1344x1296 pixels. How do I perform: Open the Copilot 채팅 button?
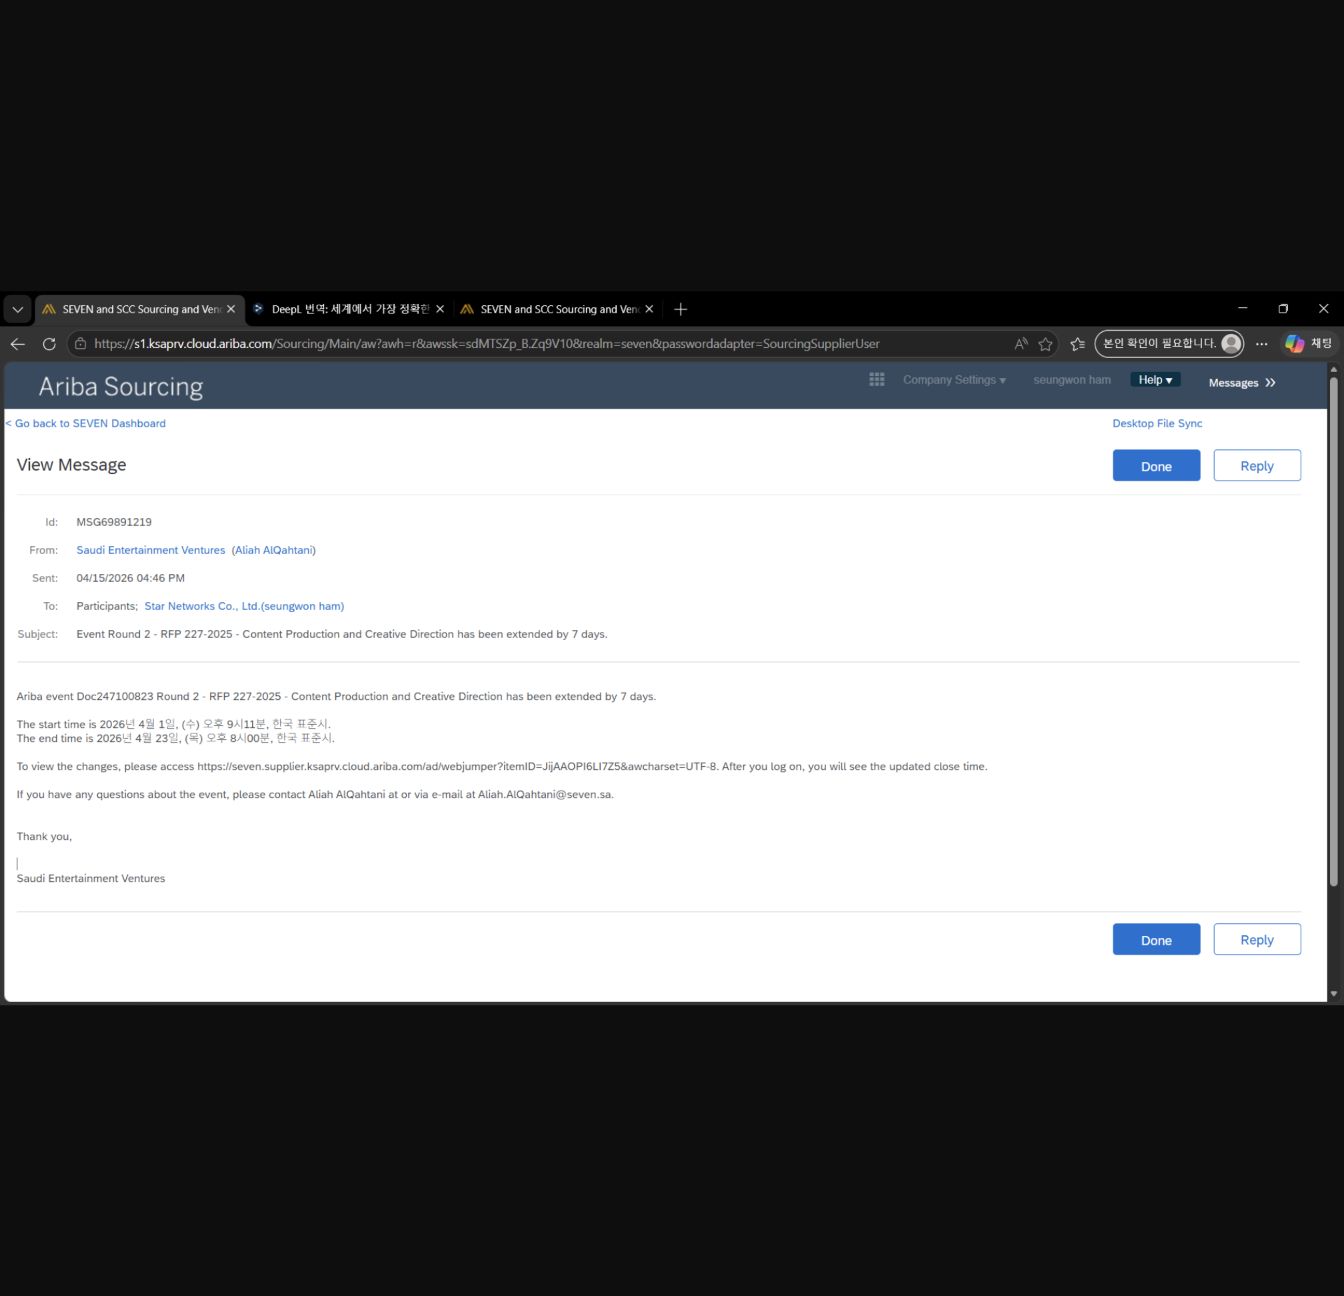click(x=1309, y=344)
